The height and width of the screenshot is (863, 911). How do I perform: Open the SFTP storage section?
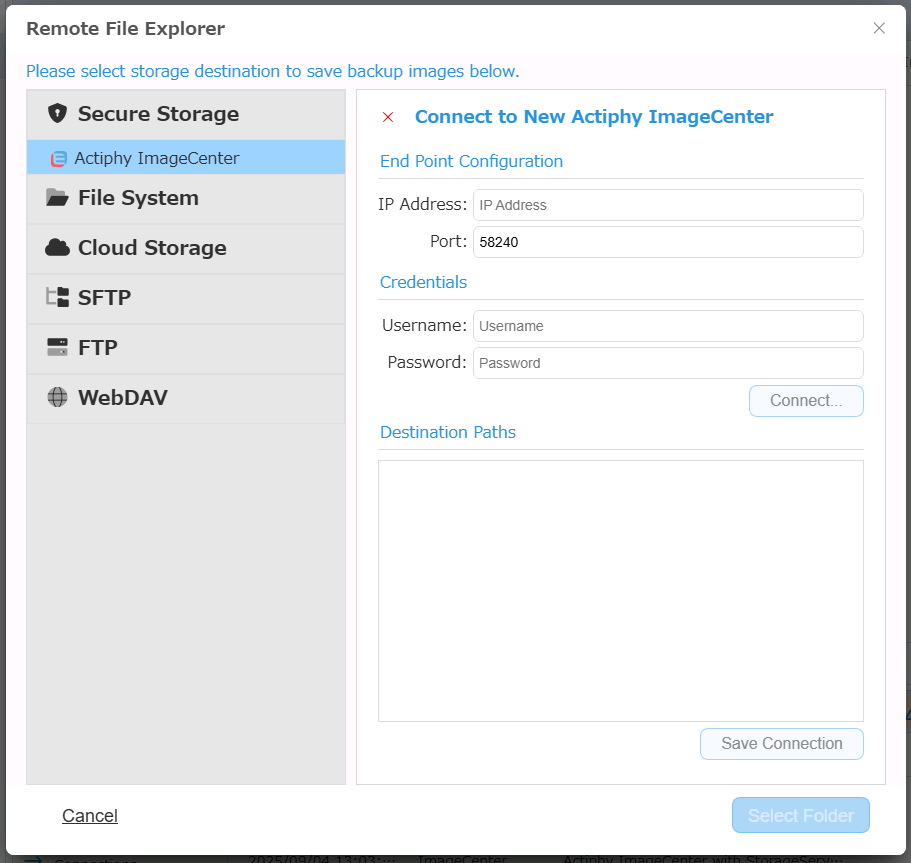point(104,298)
